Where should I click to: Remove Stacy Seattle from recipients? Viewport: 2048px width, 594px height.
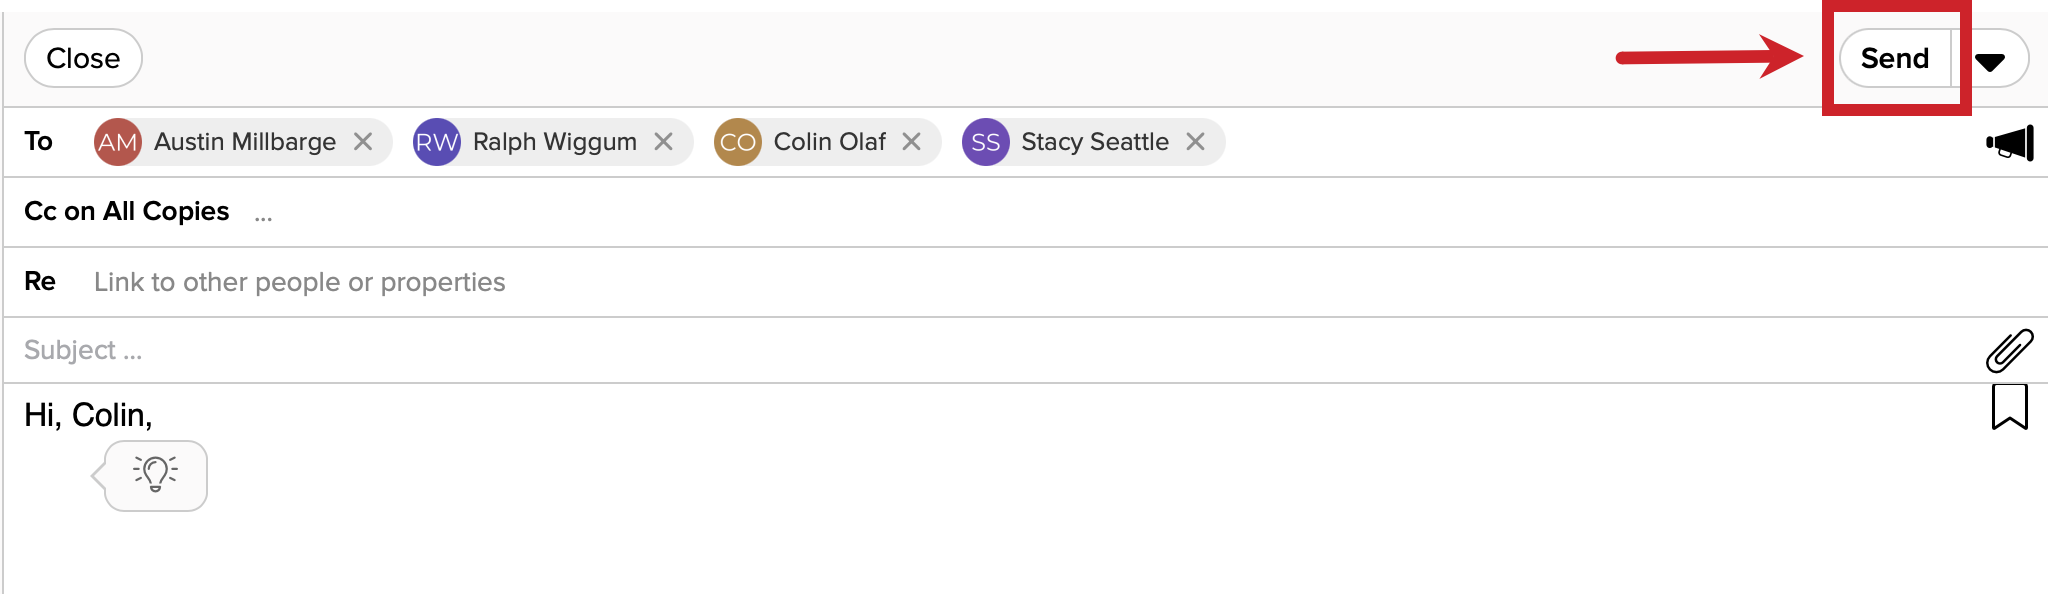point(1195,142)
